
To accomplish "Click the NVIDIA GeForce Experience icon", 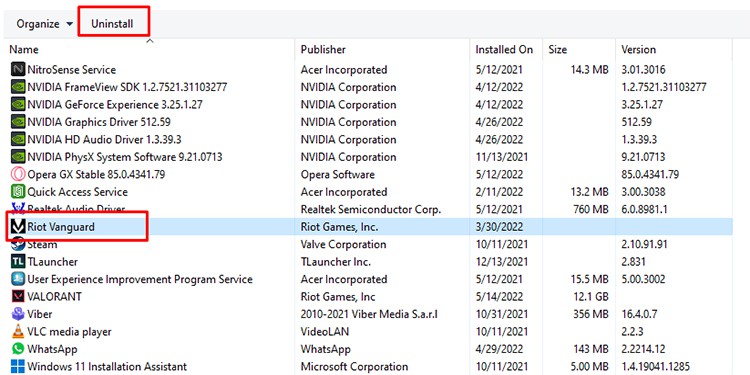I will pos(18,105).
